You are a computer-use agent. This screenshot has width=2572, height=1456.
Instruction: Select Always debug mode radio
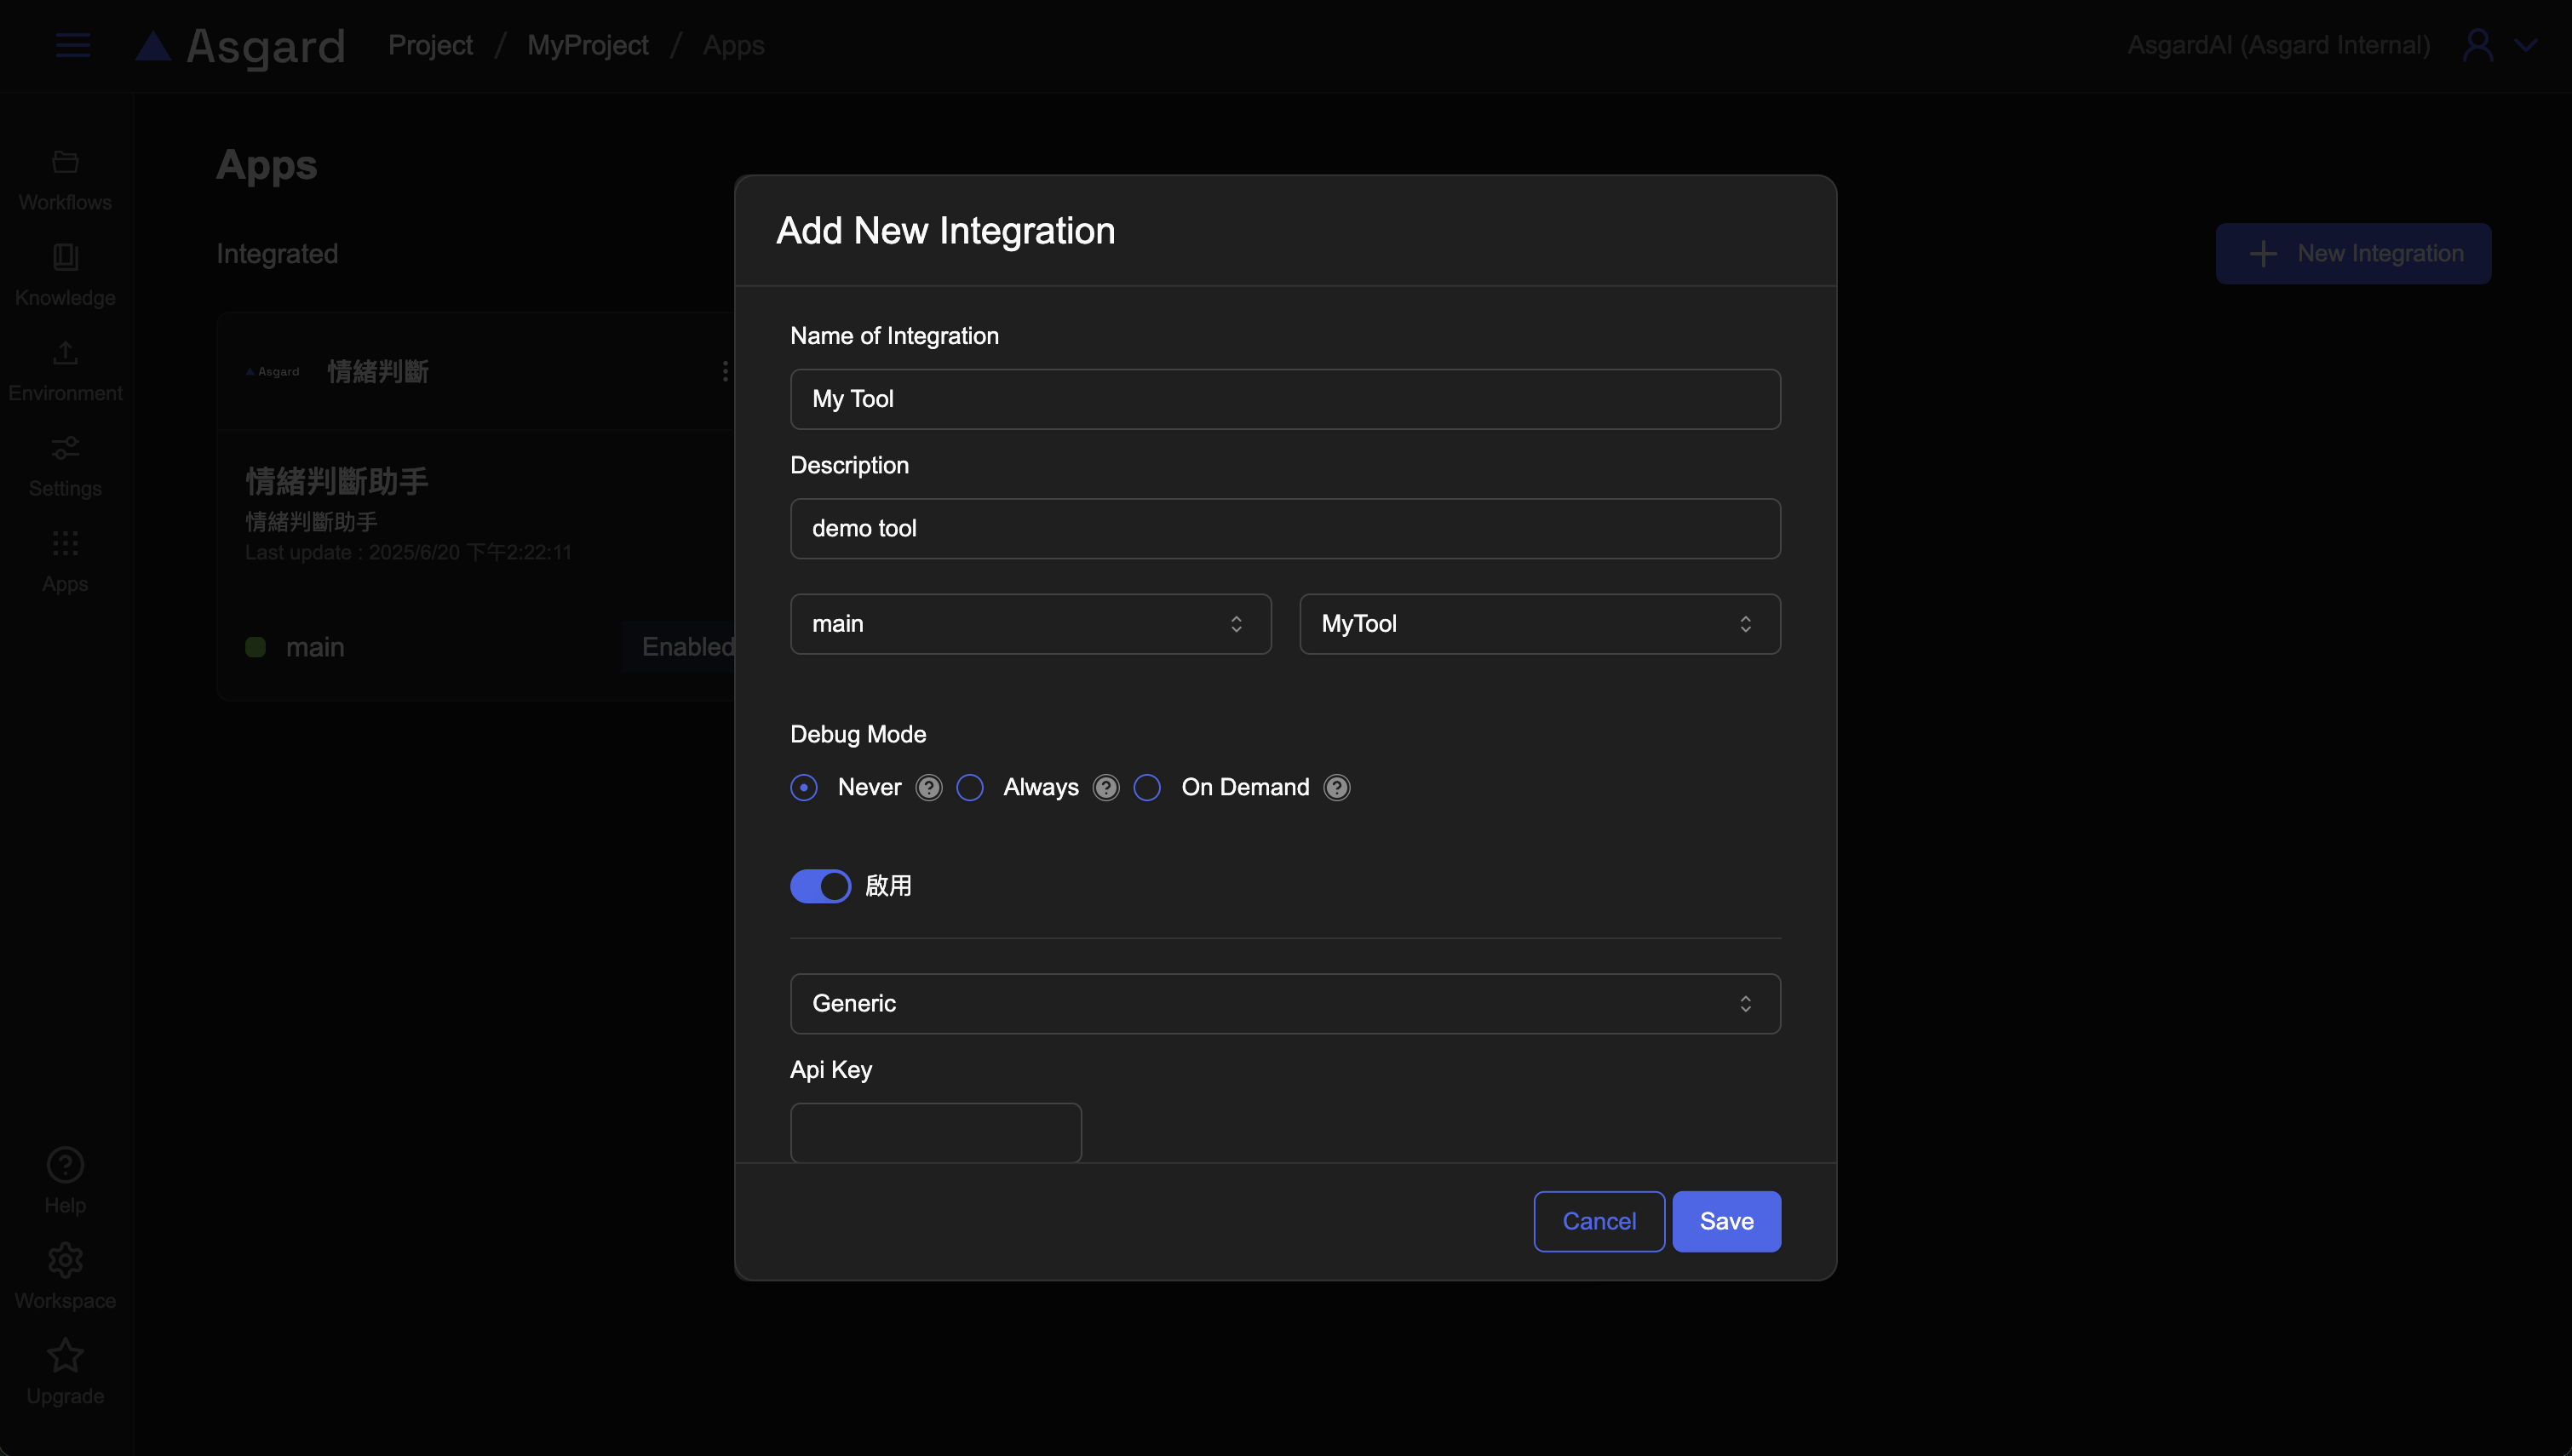pyautogui.click(x=970, y=788)
